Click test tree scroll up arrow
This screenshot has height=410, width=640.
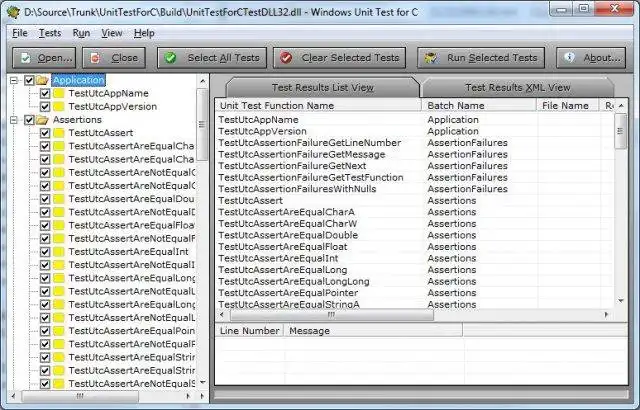tap(202, 81)
